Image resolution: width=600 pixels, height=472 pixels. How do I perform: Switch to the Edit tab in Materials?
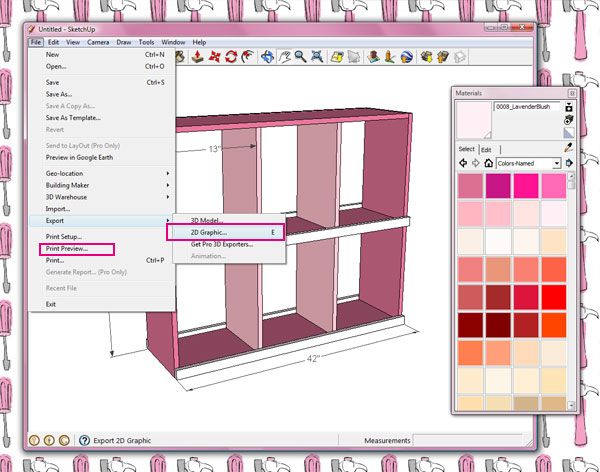[x=486, y=149]
